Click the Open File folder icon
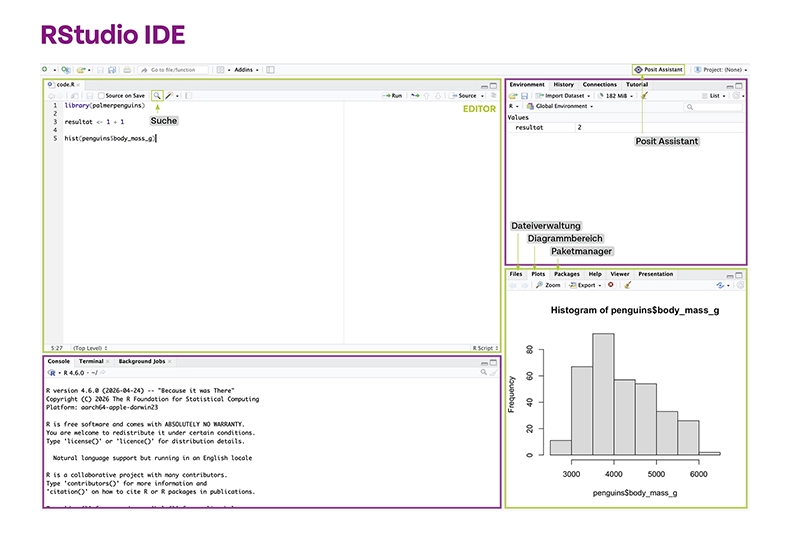The width and height of the screenshot is (790, 559). point(81,70)
